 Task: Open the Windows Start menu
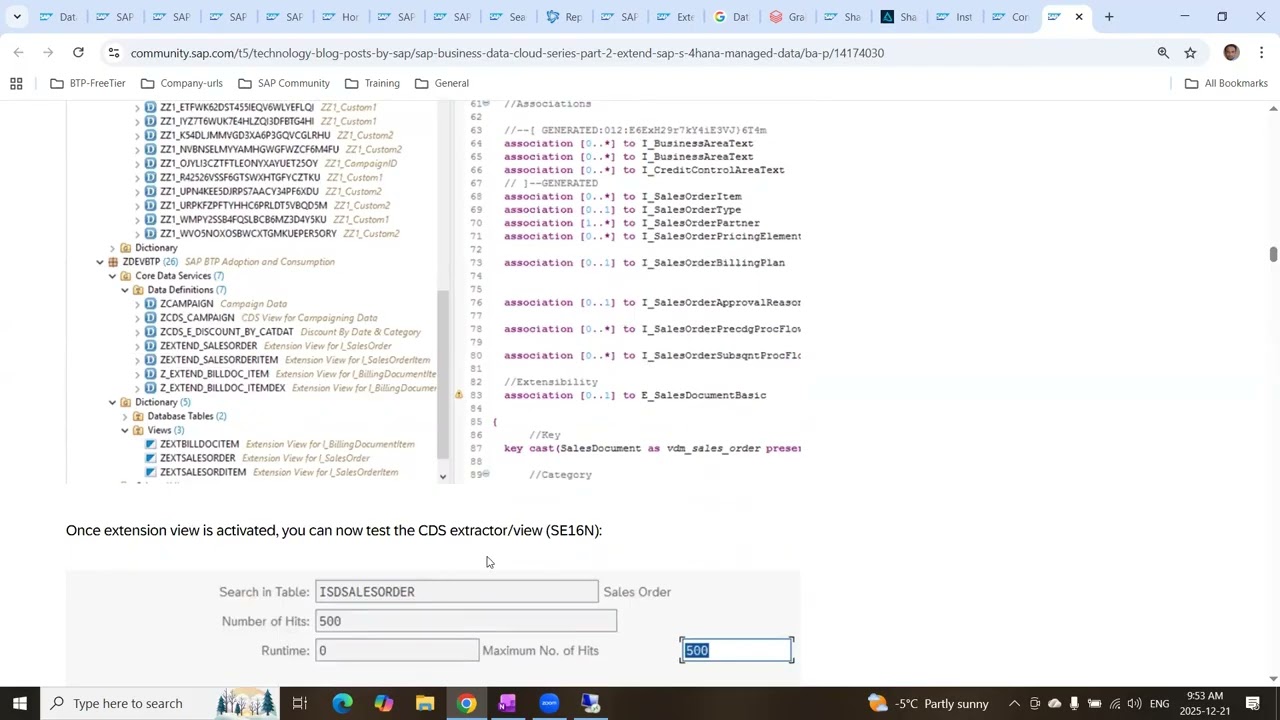pos(19,703)
